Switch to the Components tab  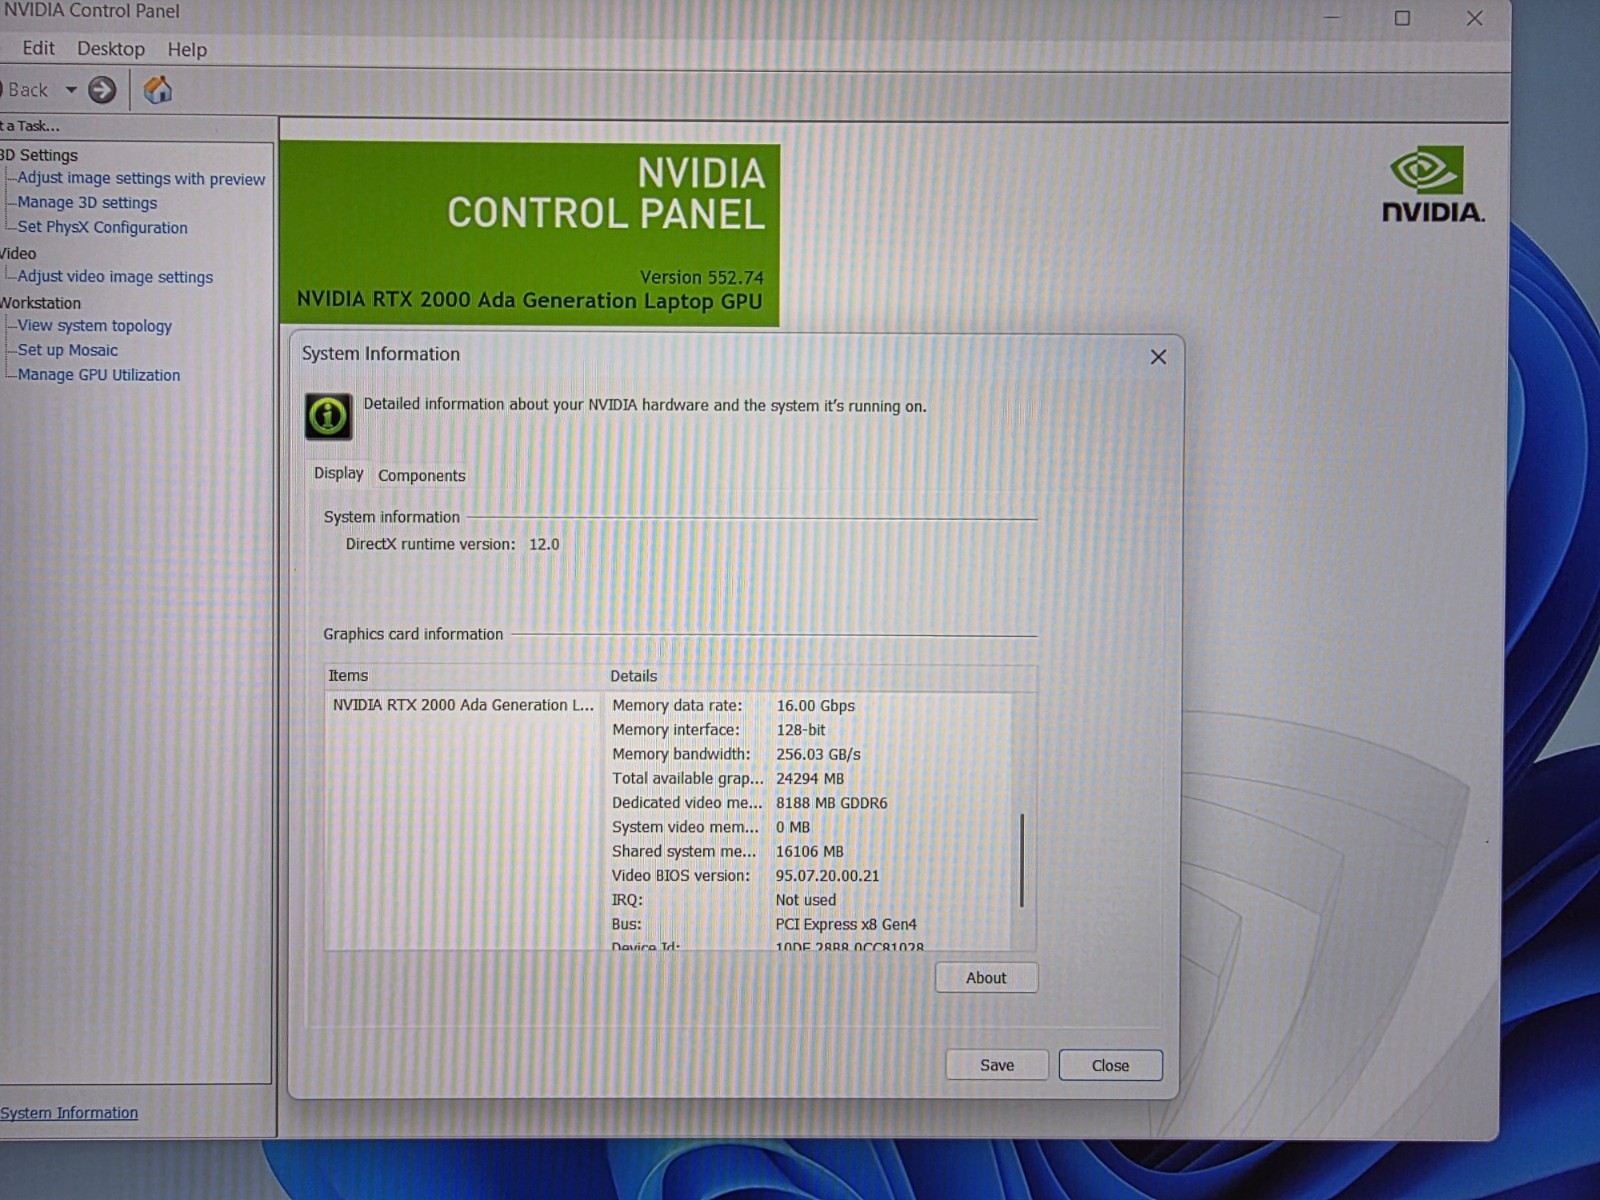tap(421, 476)
